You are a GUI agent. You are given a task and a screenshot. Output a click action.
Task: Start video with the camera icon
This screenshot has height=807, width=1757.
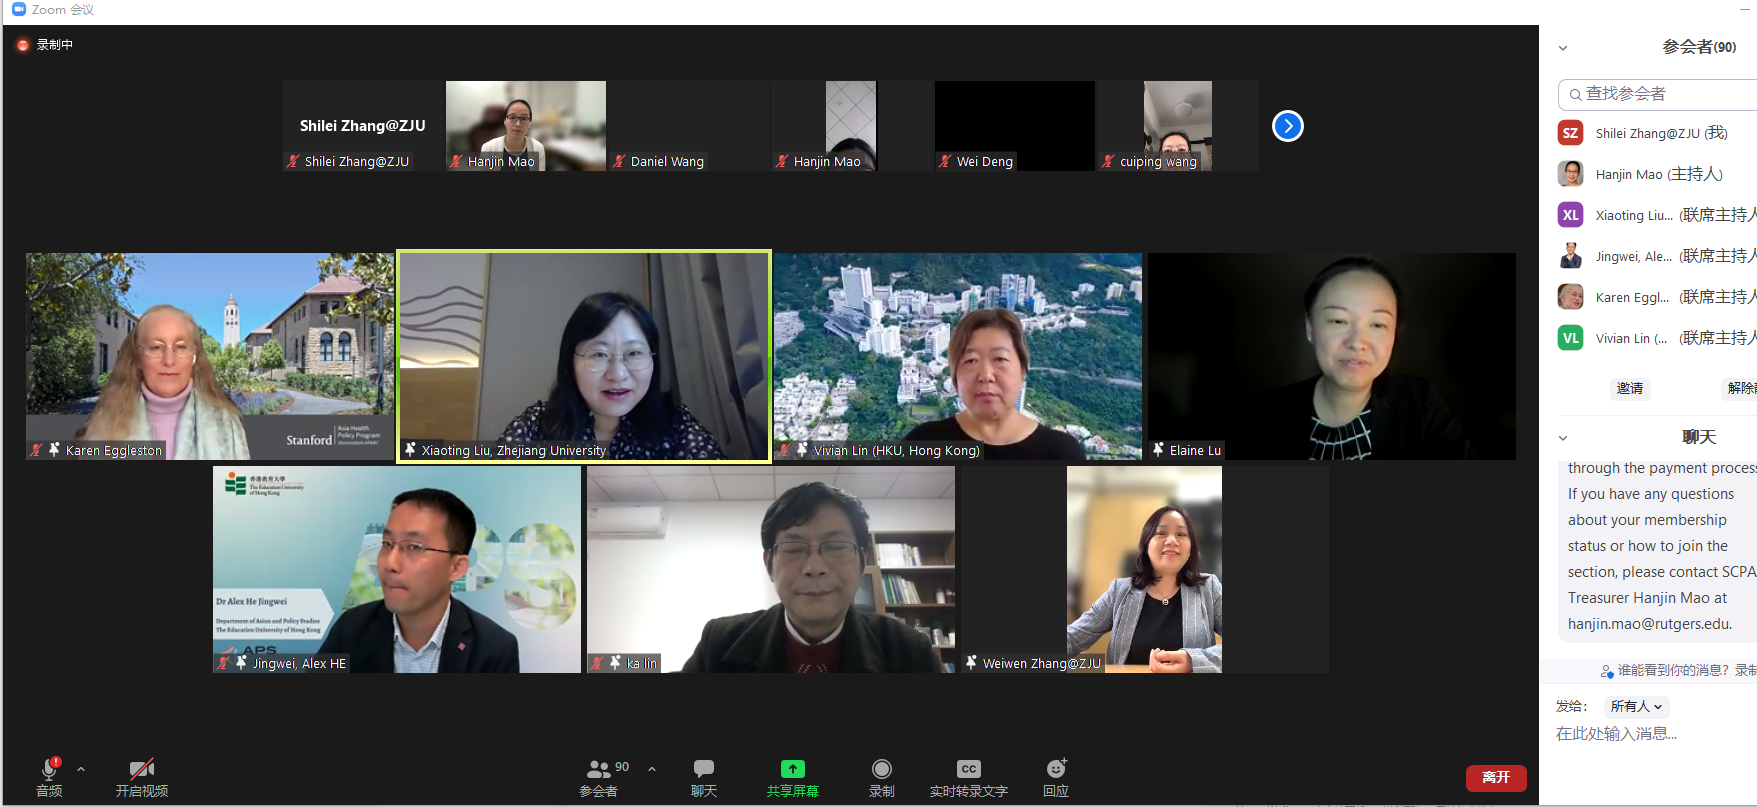pos(142,768)
